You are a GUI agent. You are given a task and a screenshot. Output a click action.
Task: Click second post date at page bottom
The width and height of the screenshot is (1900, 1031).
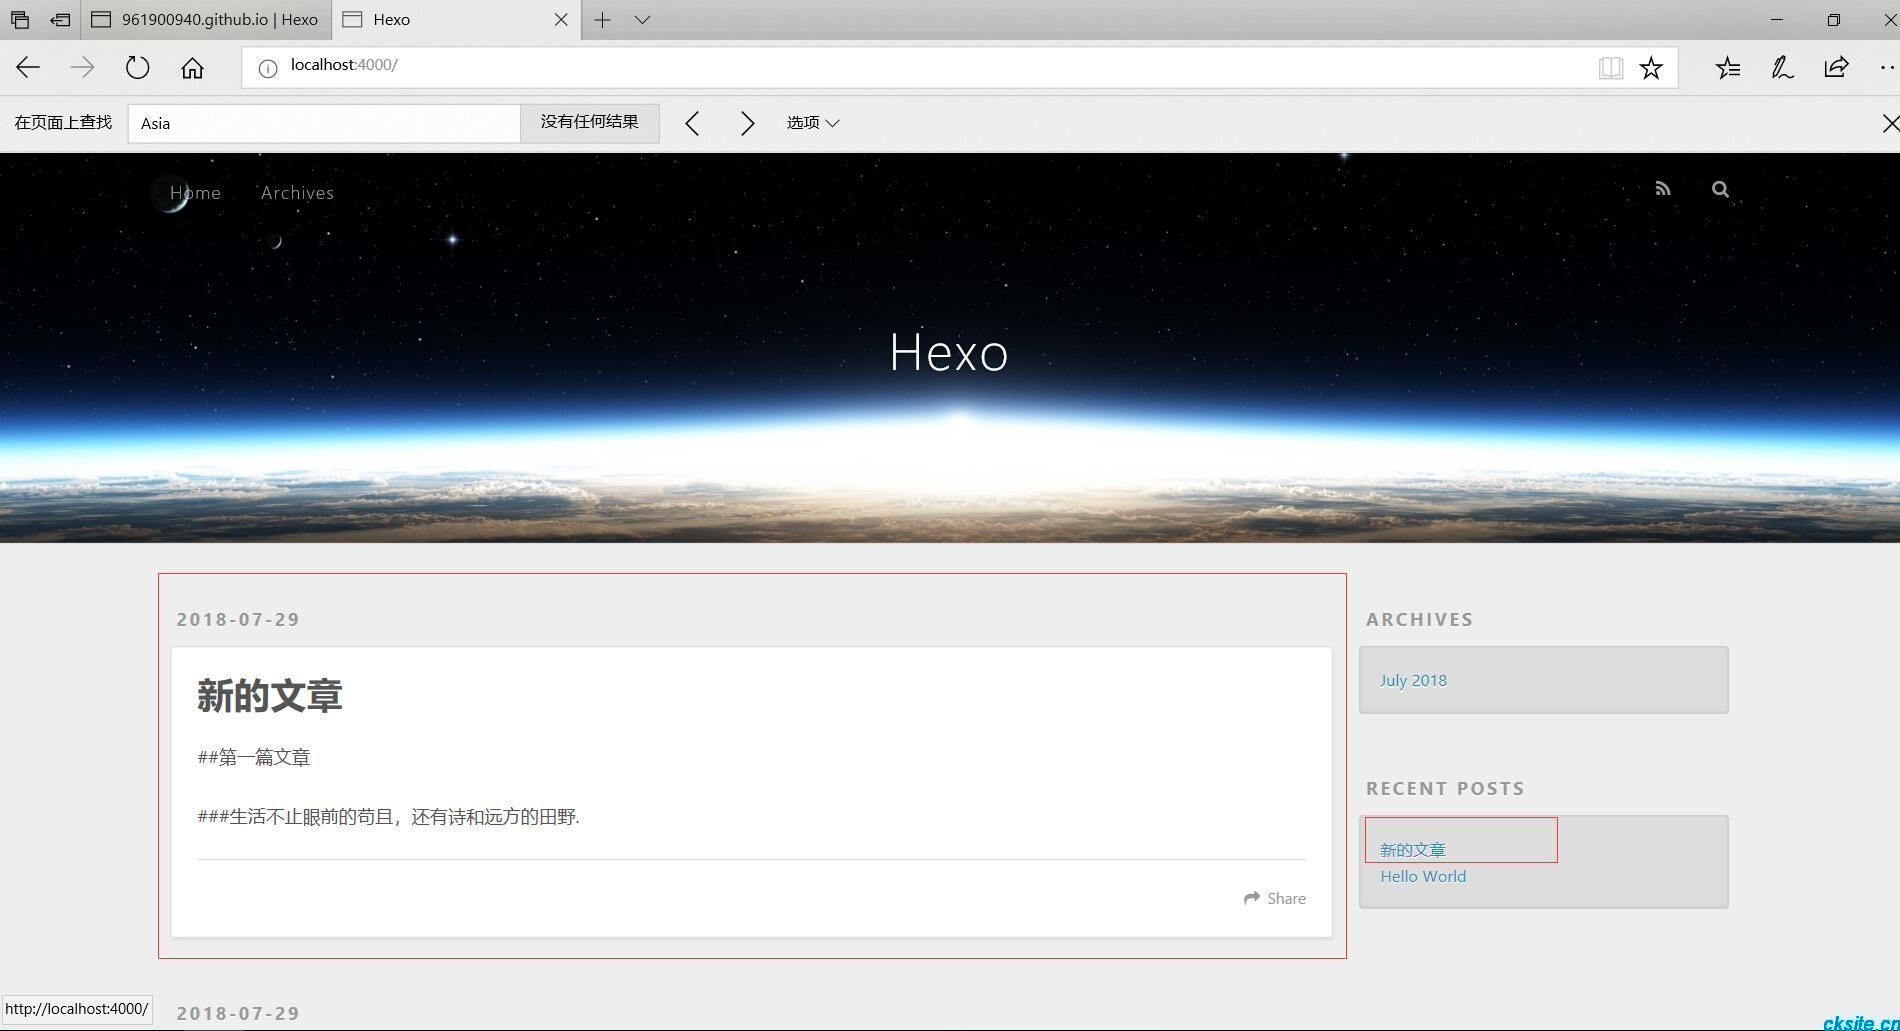point(238,1013)
